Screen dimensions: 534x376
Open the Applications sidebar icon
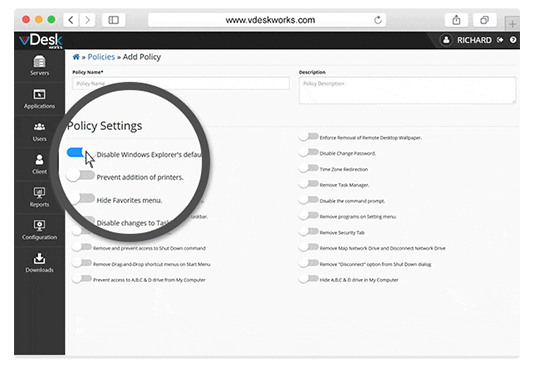pyautogui.click(x=39, y=99)
